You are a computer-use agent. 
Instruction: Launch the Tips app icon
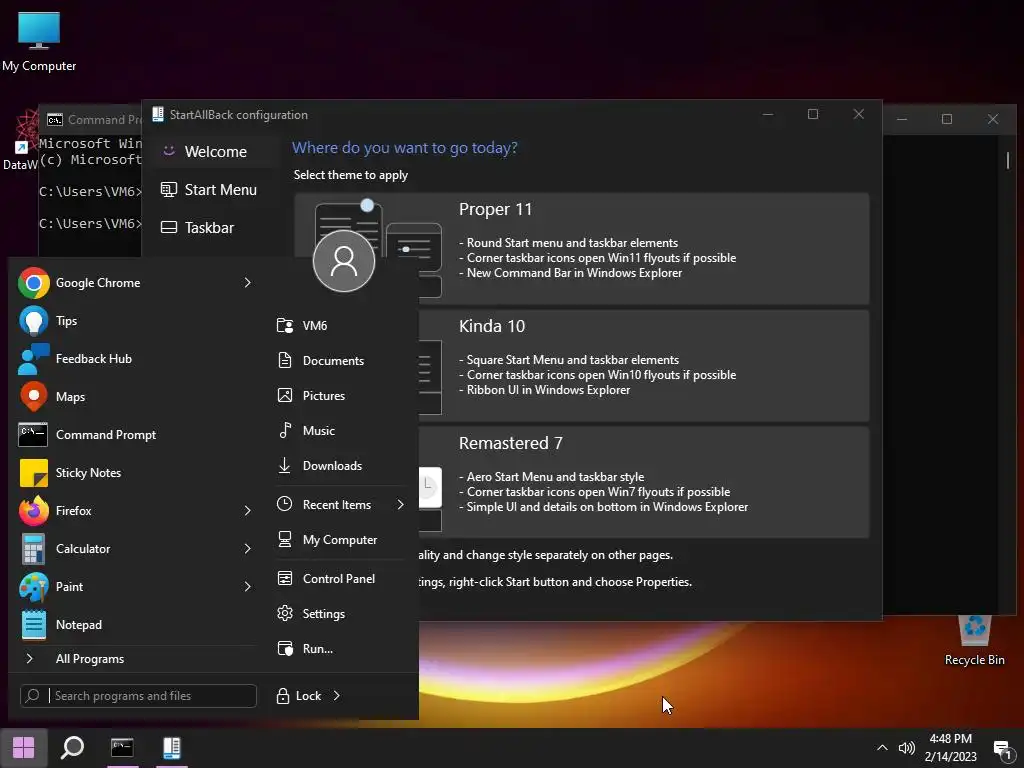pyautogui.click(x=33, y=321)
